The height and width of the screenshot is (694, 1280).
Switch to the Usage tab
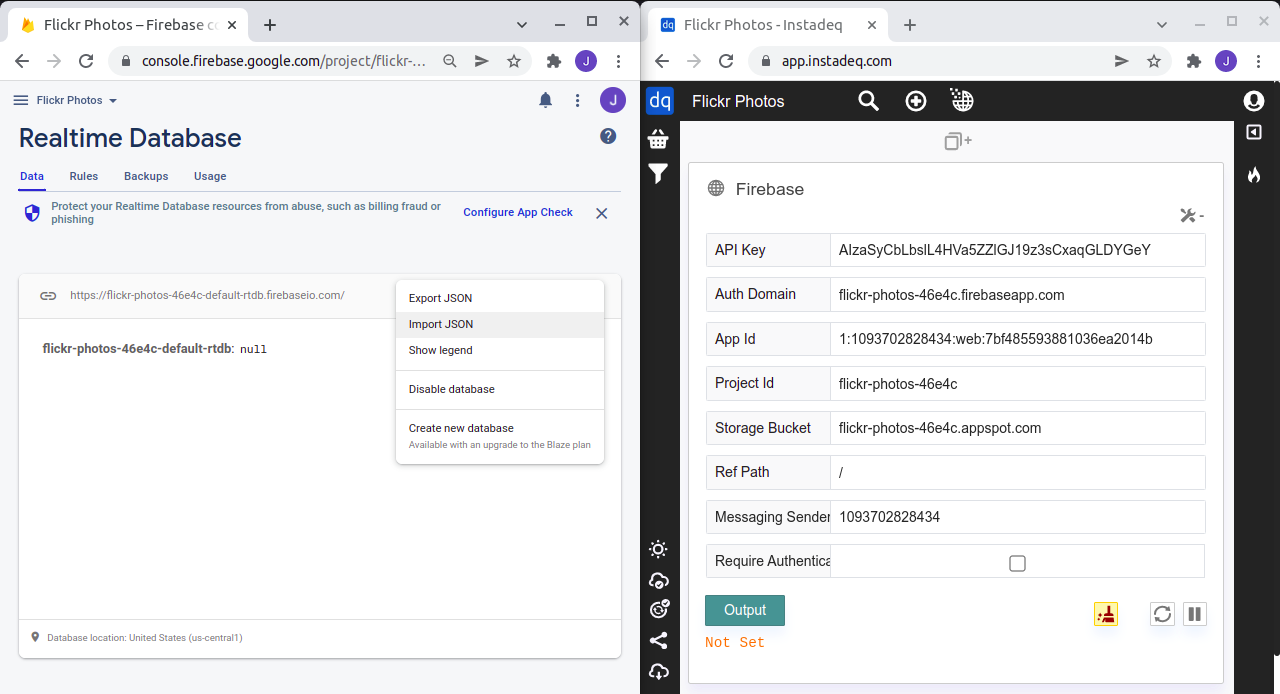click(210, 176)
